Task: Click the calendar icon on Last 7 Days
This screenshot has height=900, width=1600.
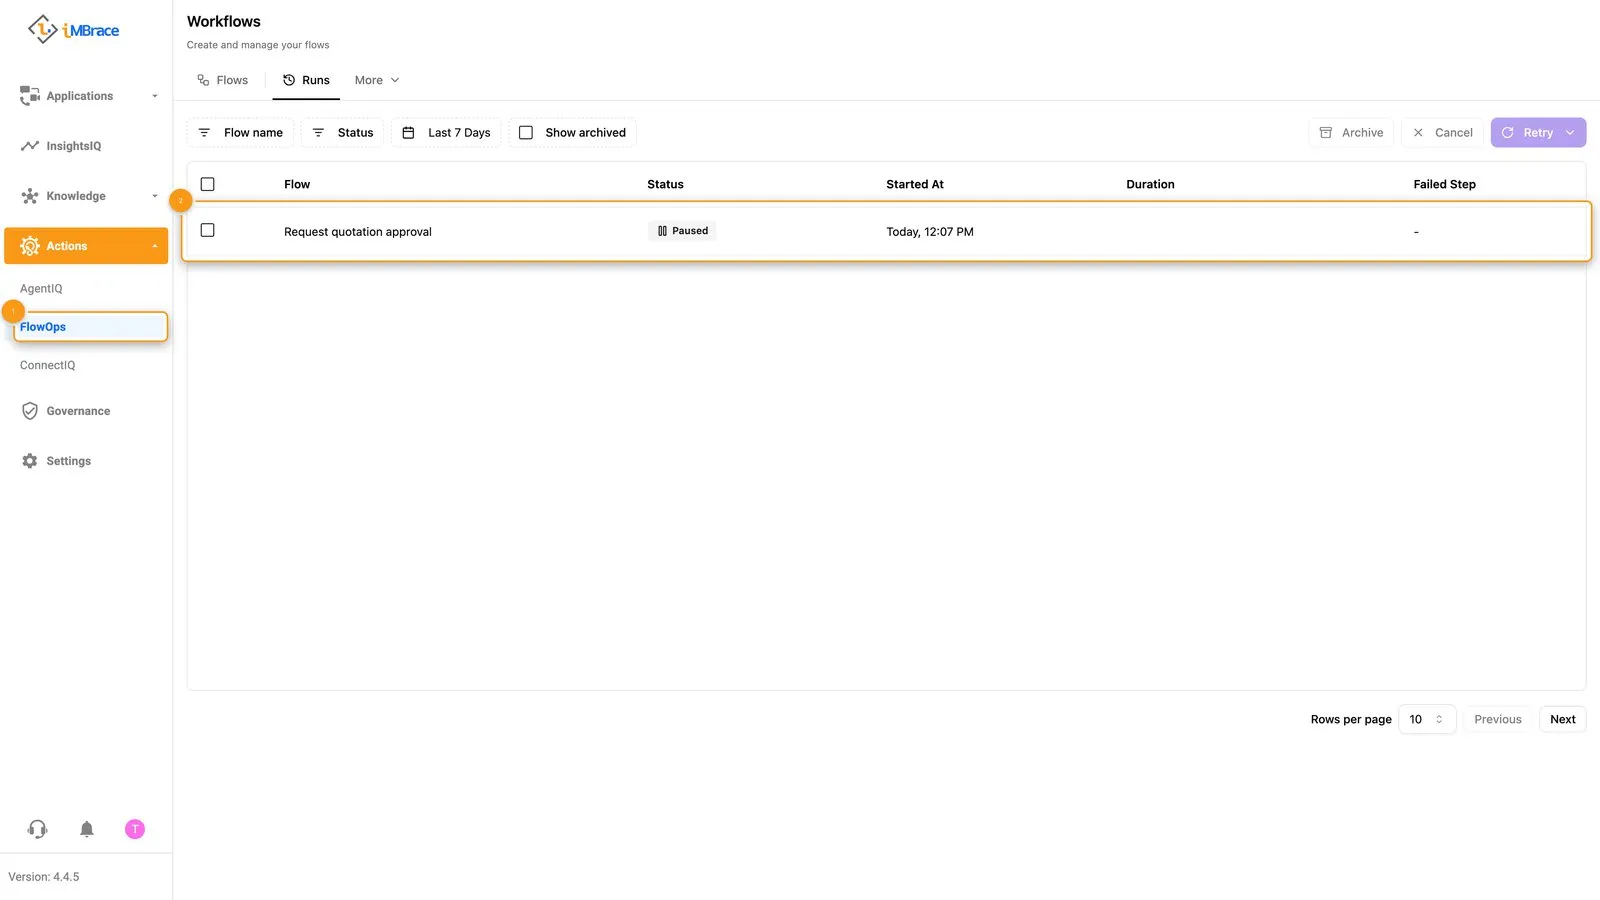Action: click(x=408, y=133)
